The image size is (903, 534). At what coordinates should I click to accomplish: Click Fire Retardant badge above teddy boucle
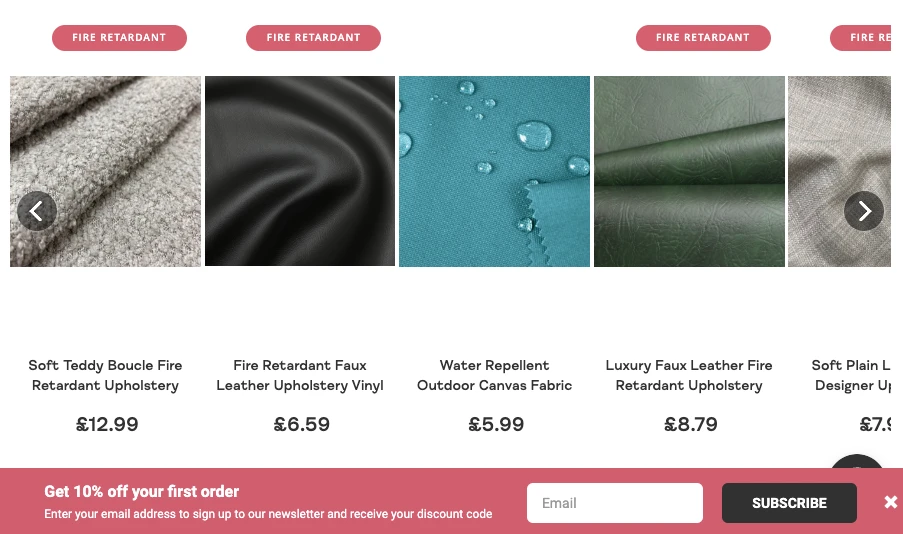pos(119,38)
